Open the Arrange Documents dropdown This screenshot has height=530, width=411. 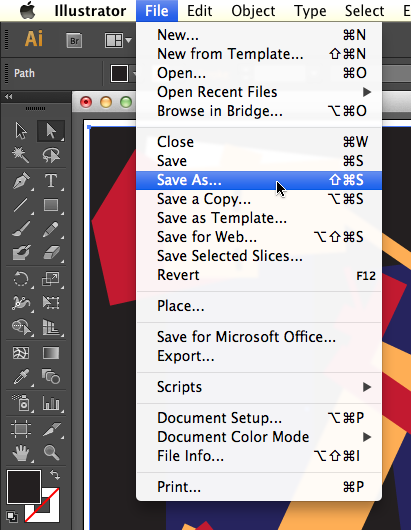118,41
